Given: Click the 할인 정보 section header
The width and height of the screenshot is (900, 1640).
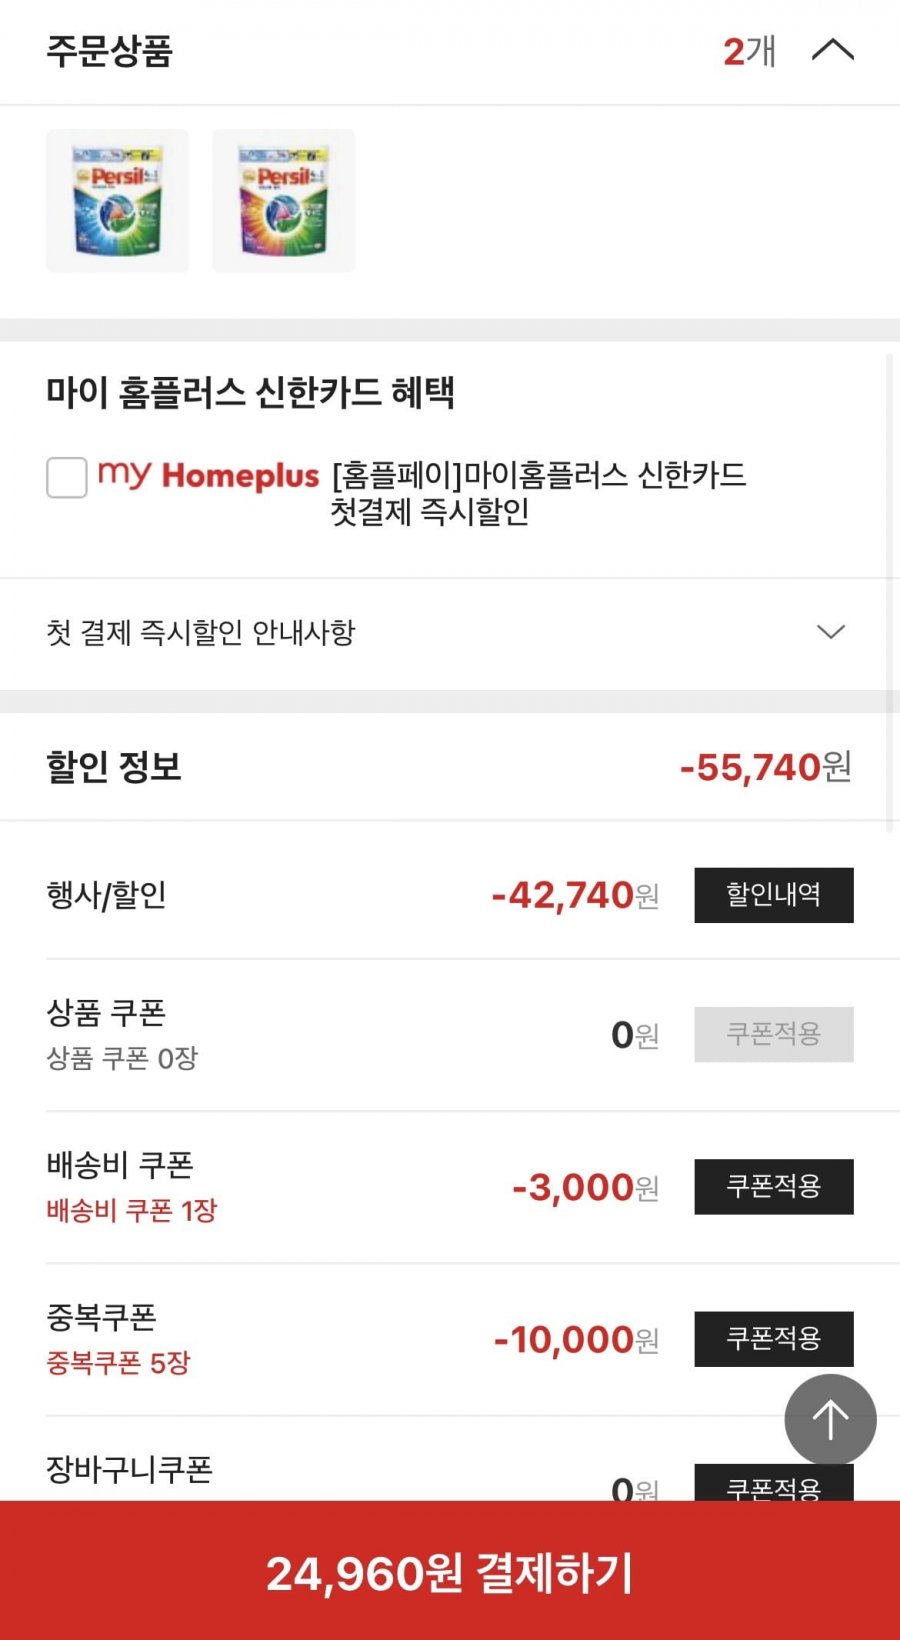Looking at the screenshot, I should click(x=114, y=767).
